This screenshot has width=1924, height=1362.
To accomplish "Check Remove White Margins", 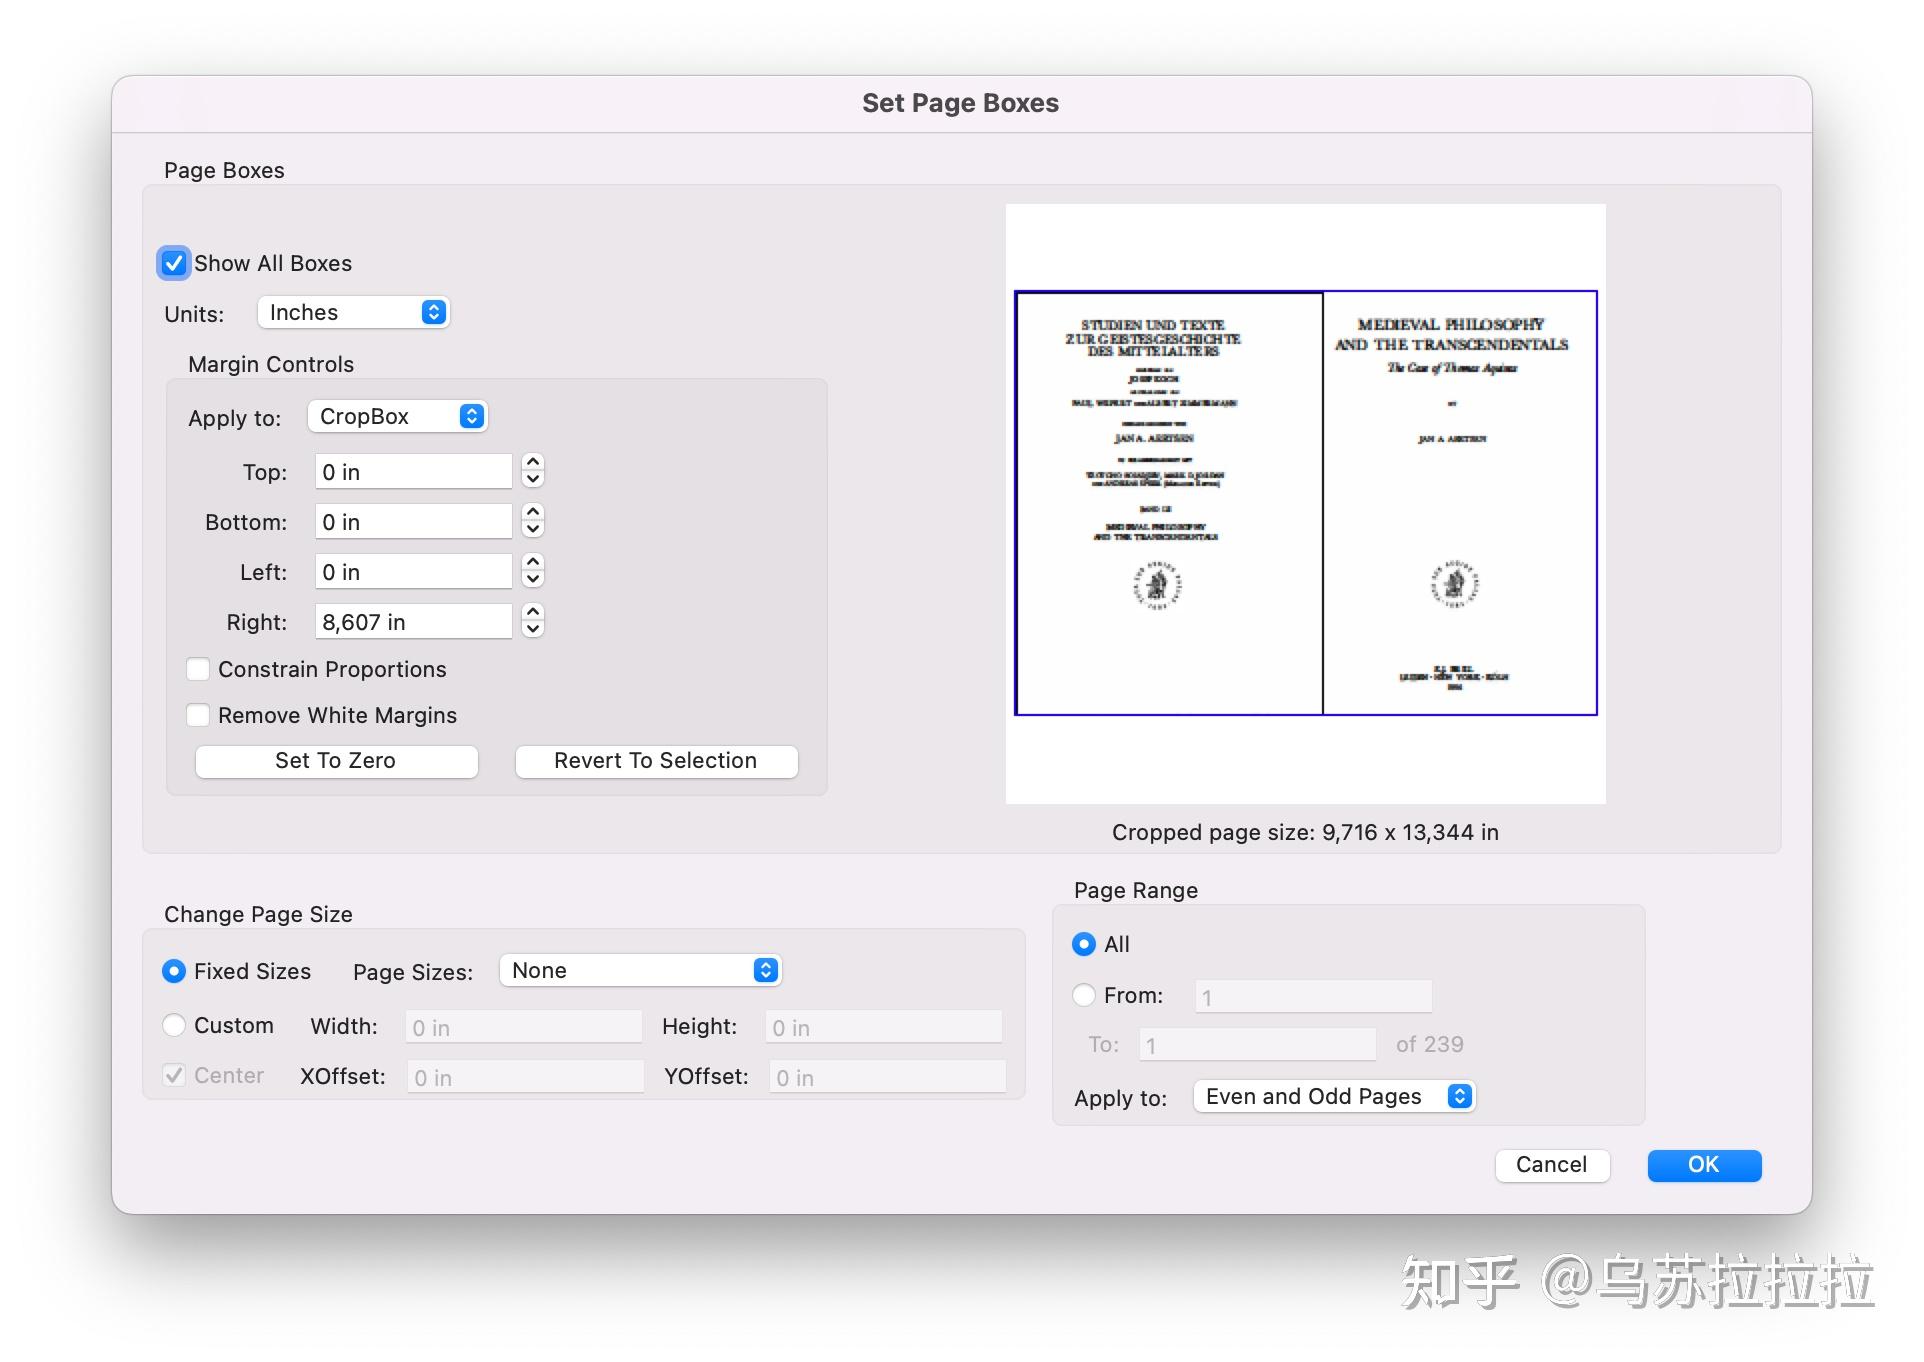I will pyautogui.click(x=198, y=714).
